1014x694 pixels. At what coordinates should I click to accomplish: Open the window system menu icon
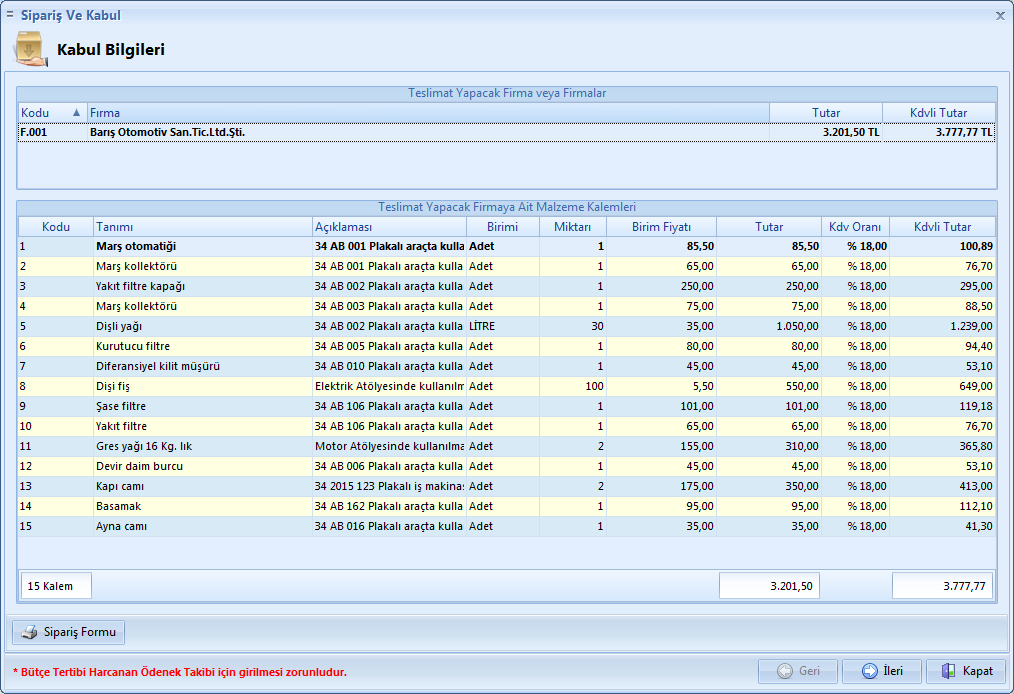(x=10, y=15)
